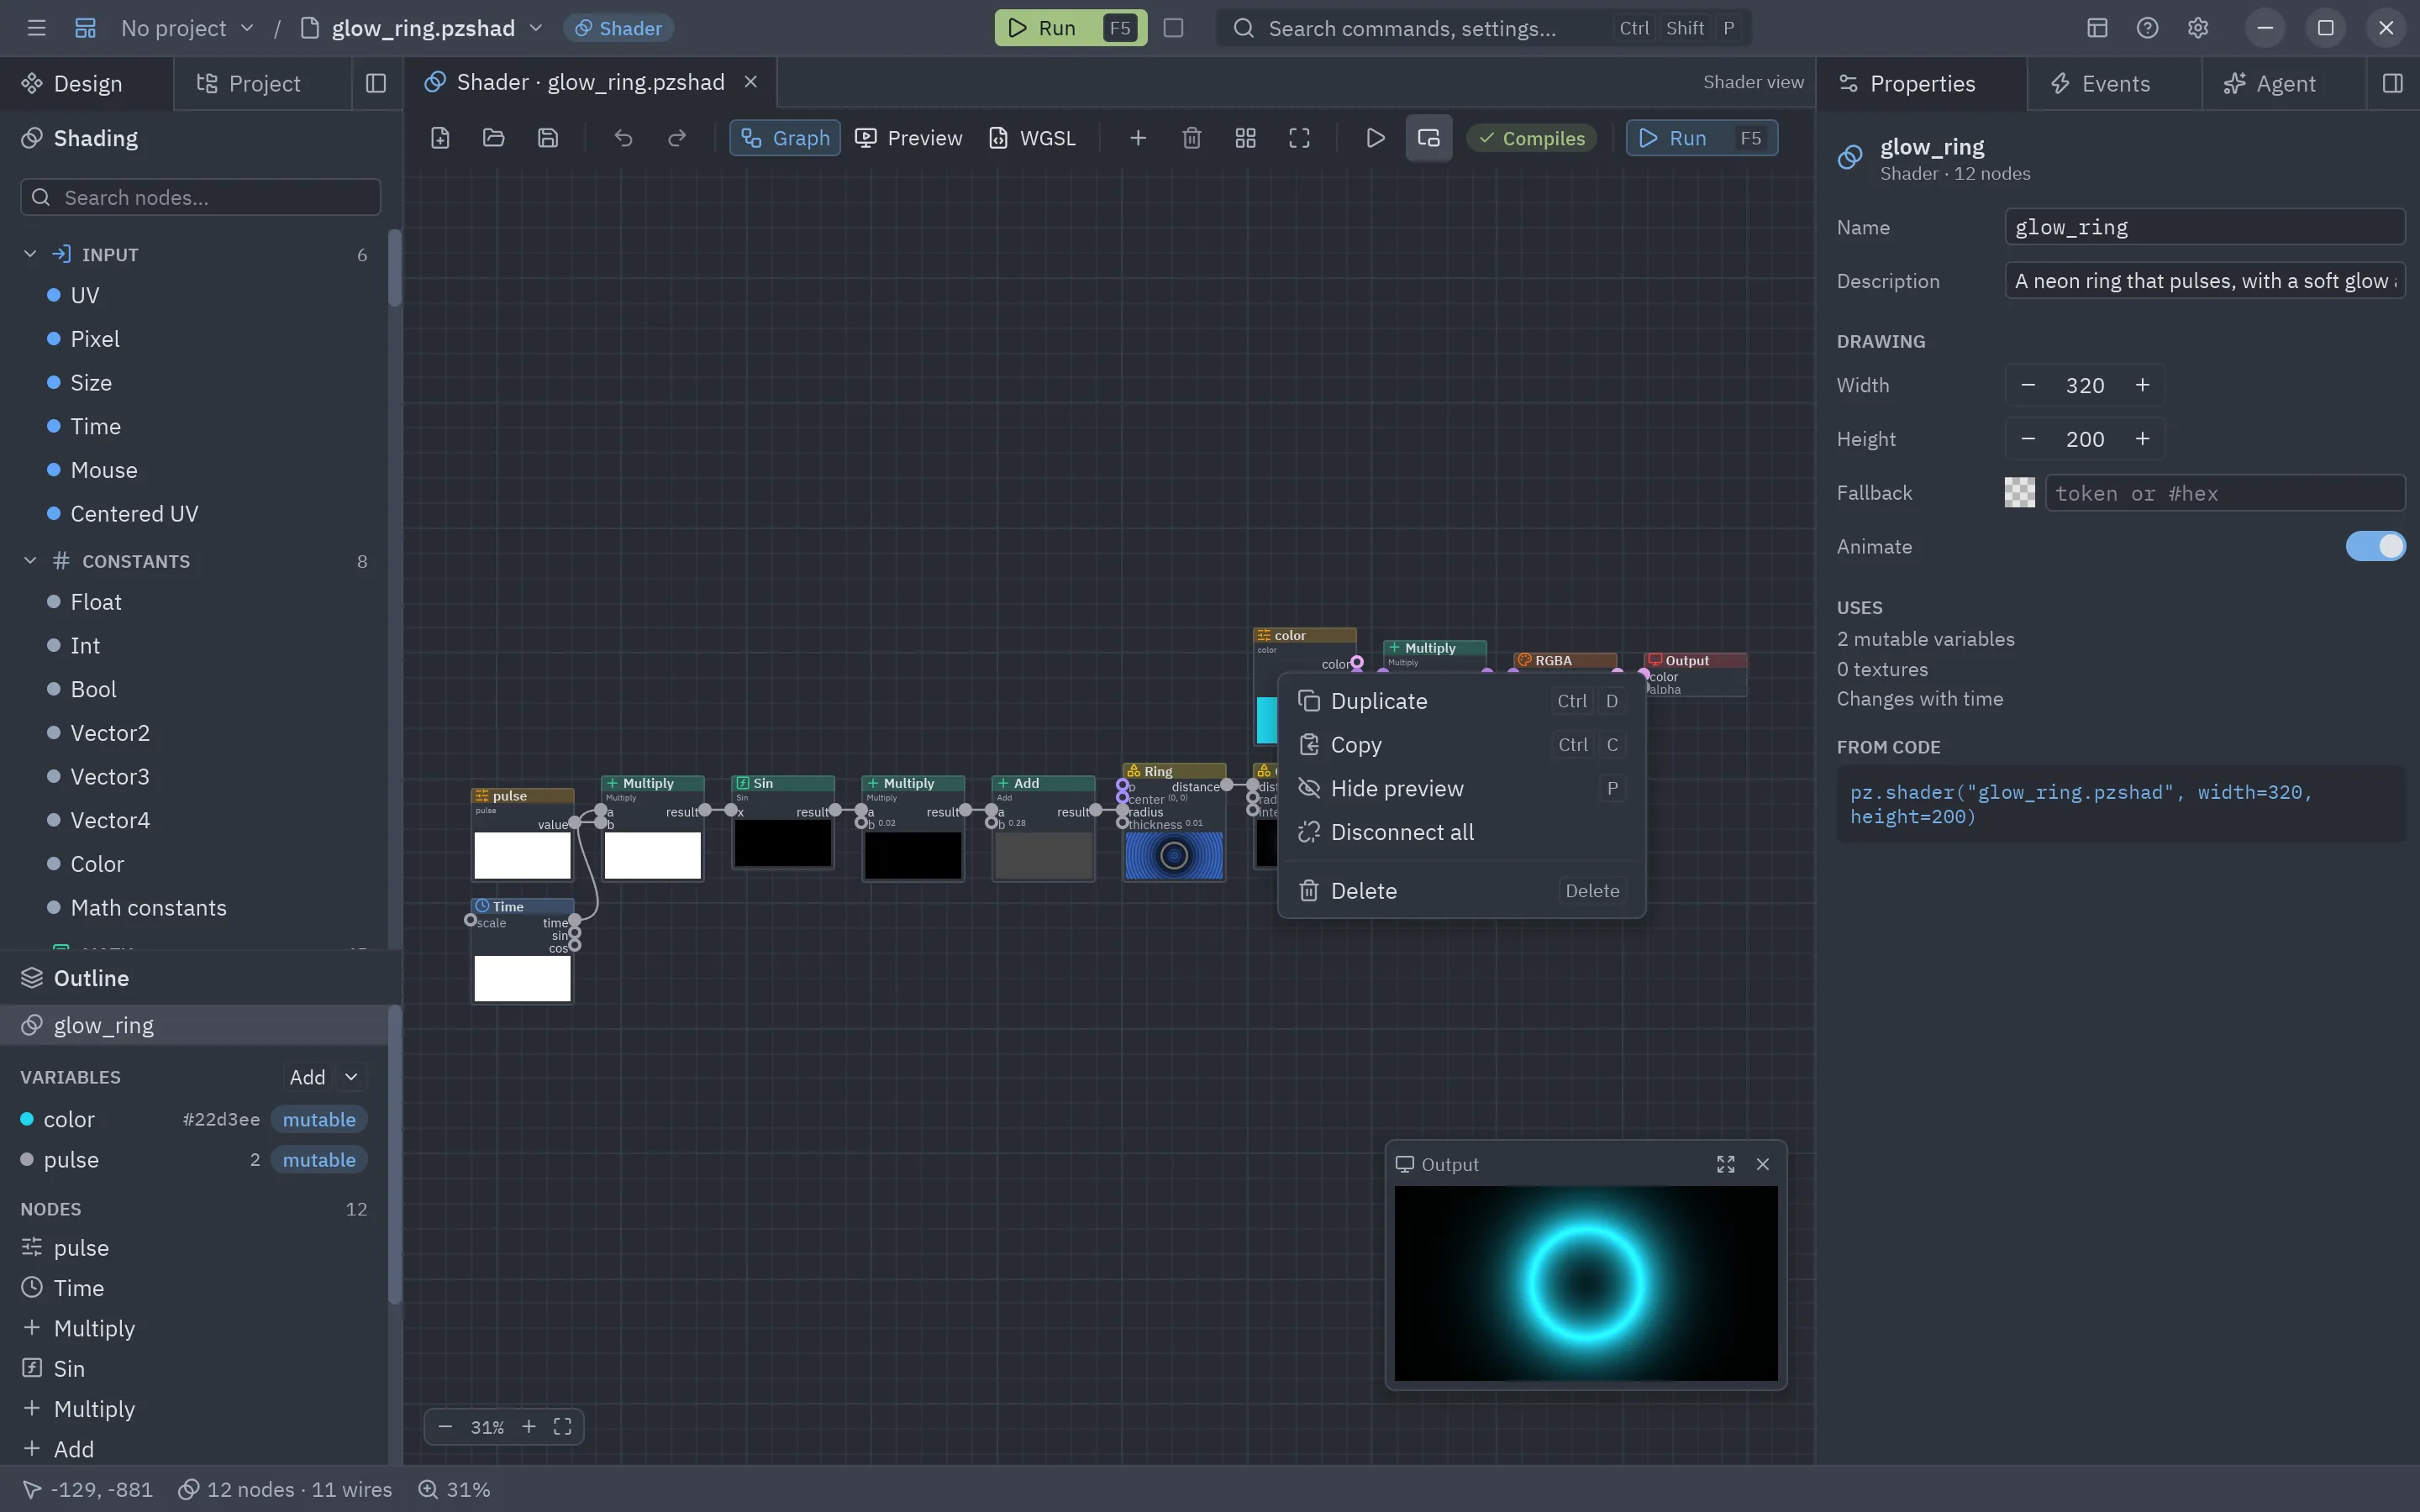
Task: Click the auto-arrange grid icon
Action: tap(1246, 138)
